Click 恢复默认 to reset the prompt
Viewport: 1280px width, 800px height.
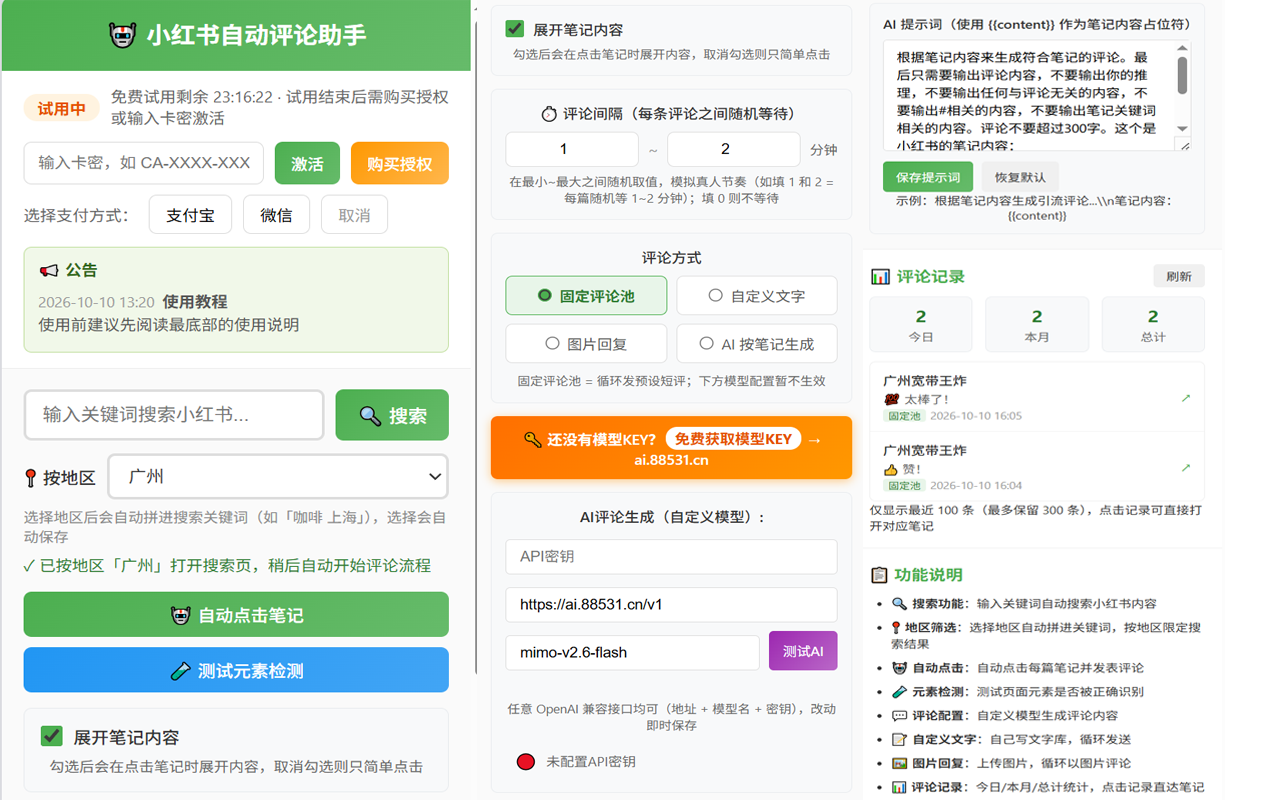coord(1020,177)
